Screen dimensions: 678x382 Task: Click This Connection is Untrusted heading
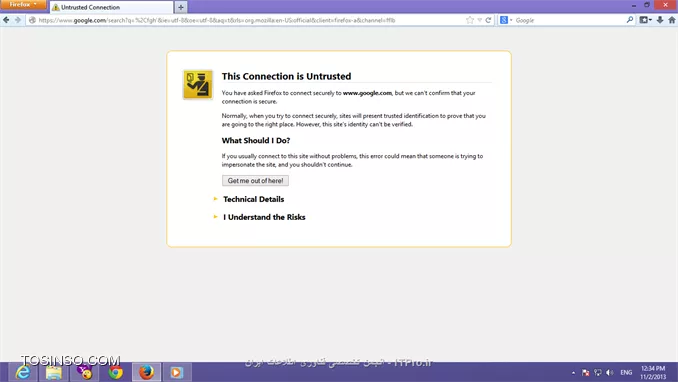pos(286,76)
